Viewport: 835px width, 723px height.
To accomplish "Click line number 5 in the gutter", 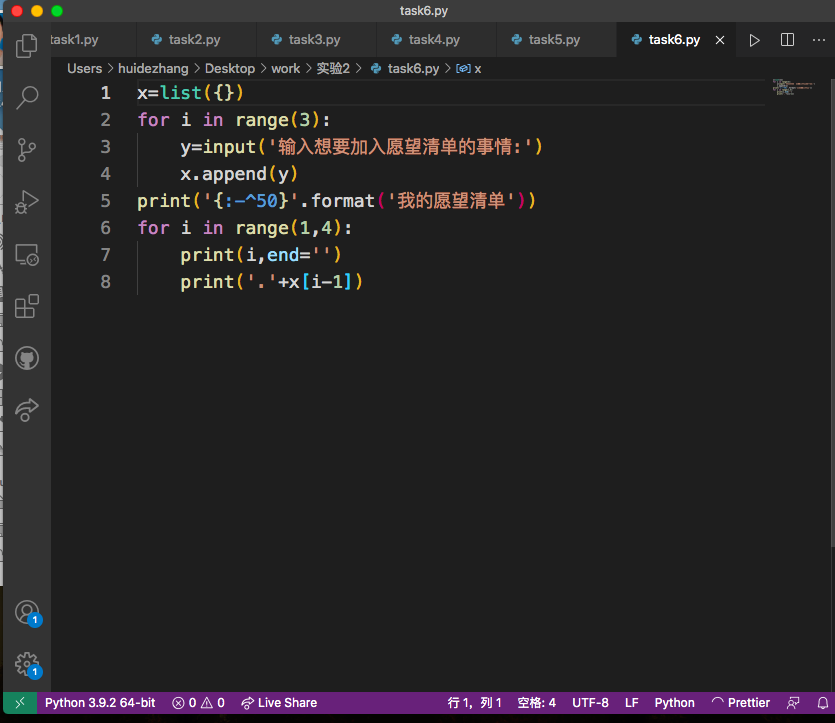I will coord(105,201).
